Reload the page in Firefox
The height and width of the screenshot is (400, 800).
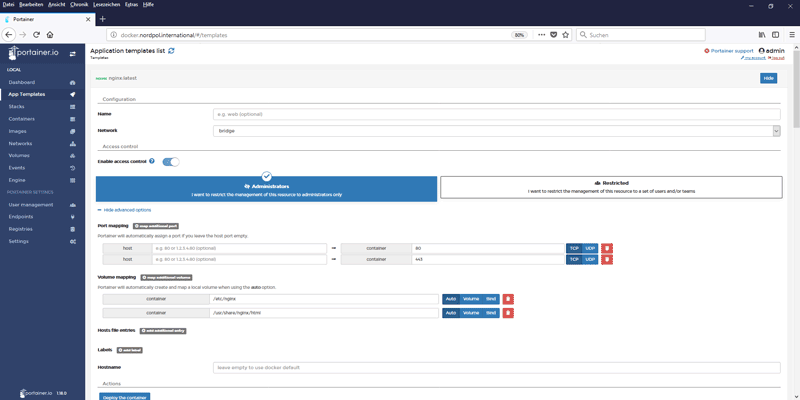pos(36,35)
